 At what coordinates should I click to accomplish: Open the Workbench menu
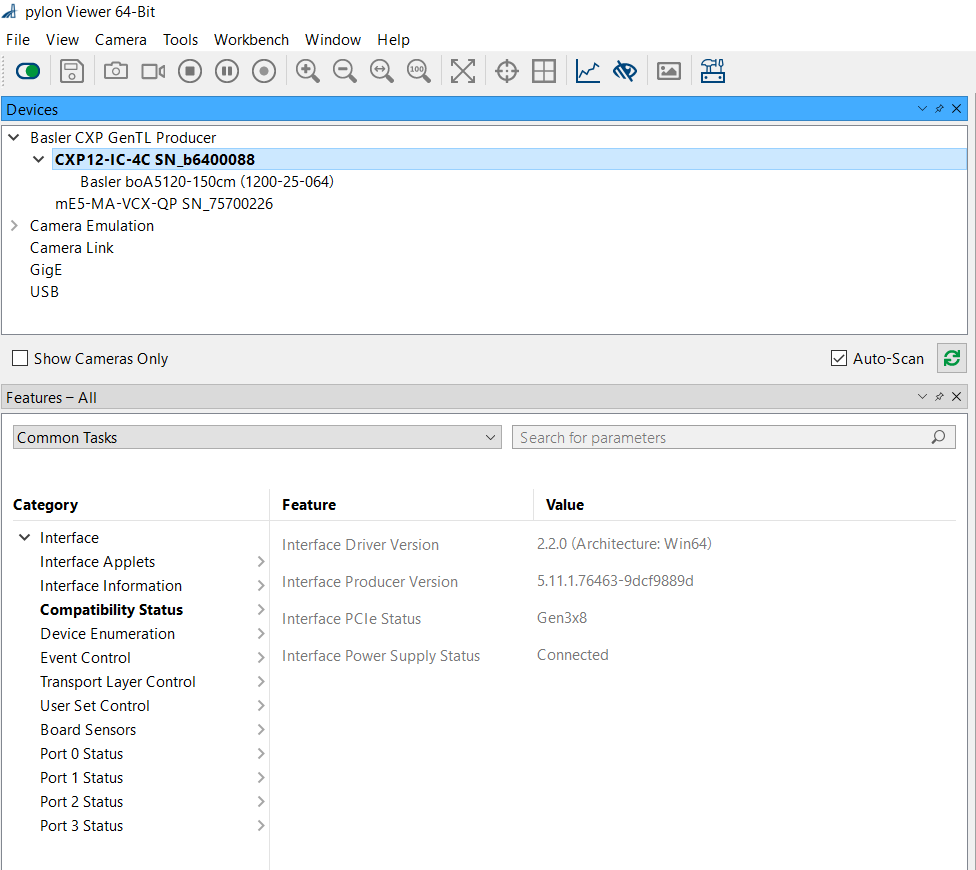point(251,40)
